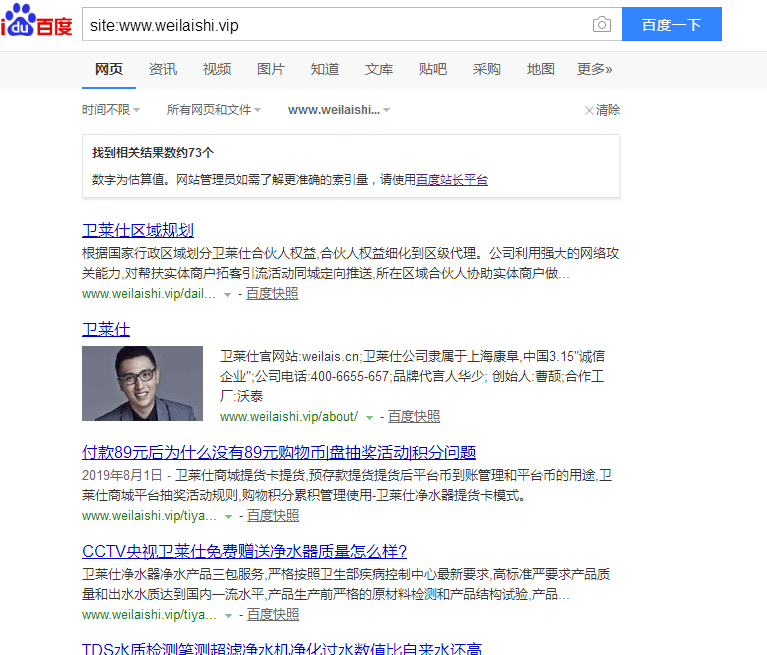This screenshot has width=767, height=655.
Task: Select the 网页 tab
Action: click(x=109, y=69)
